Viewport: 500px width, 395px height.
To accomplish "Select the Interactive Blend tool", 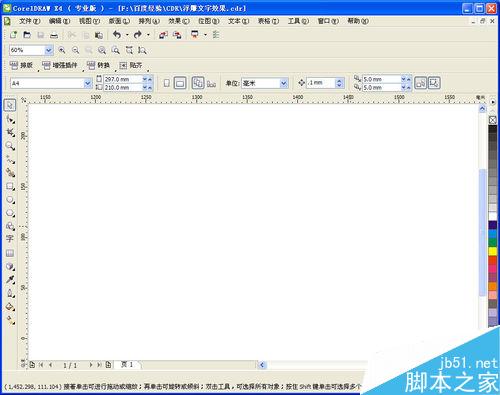I will pyautogui.click(x=10, y=266).
